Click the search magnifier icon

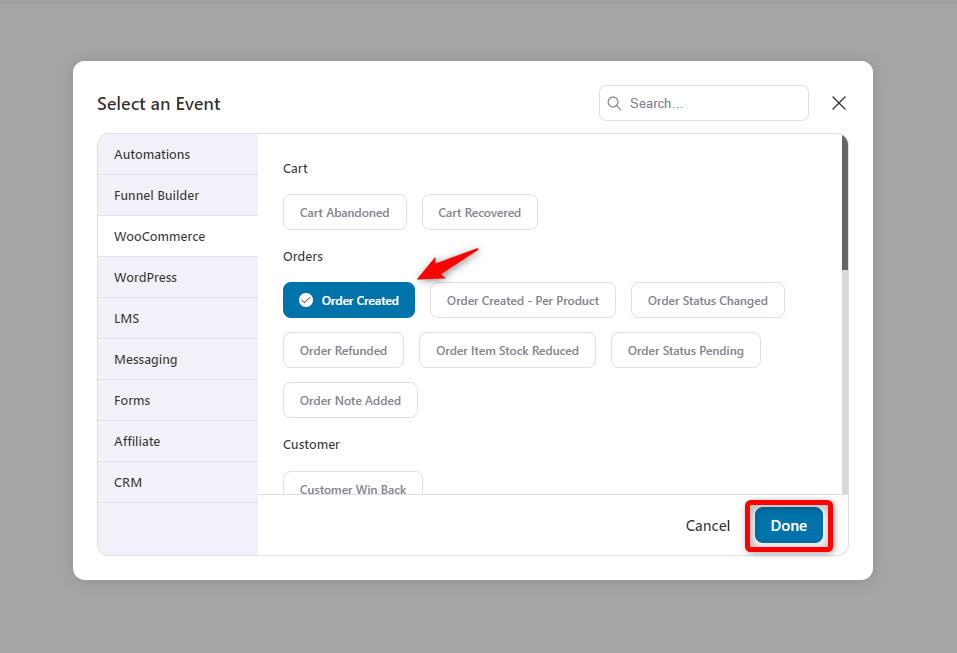[x=614, y=103]
